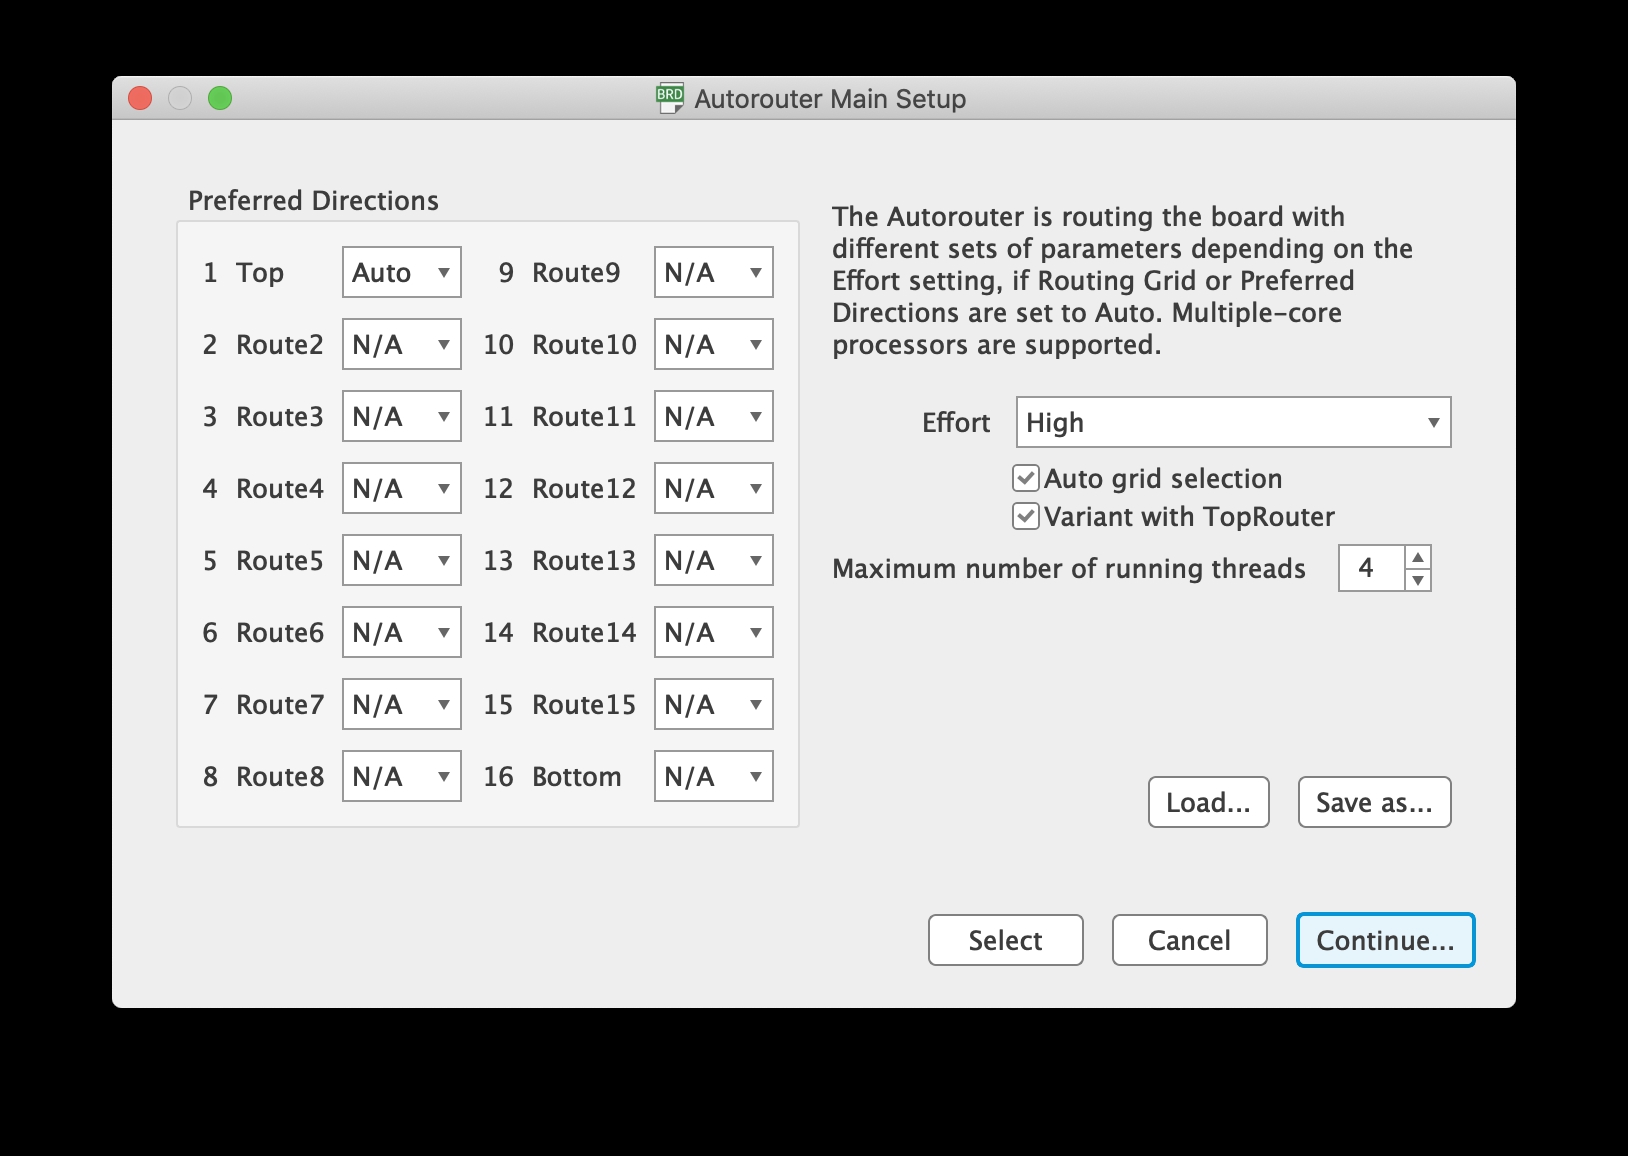Increase the maximum running threads value
The height and width of the screenshot is (1156, 1628).
tap(1418, 558)
